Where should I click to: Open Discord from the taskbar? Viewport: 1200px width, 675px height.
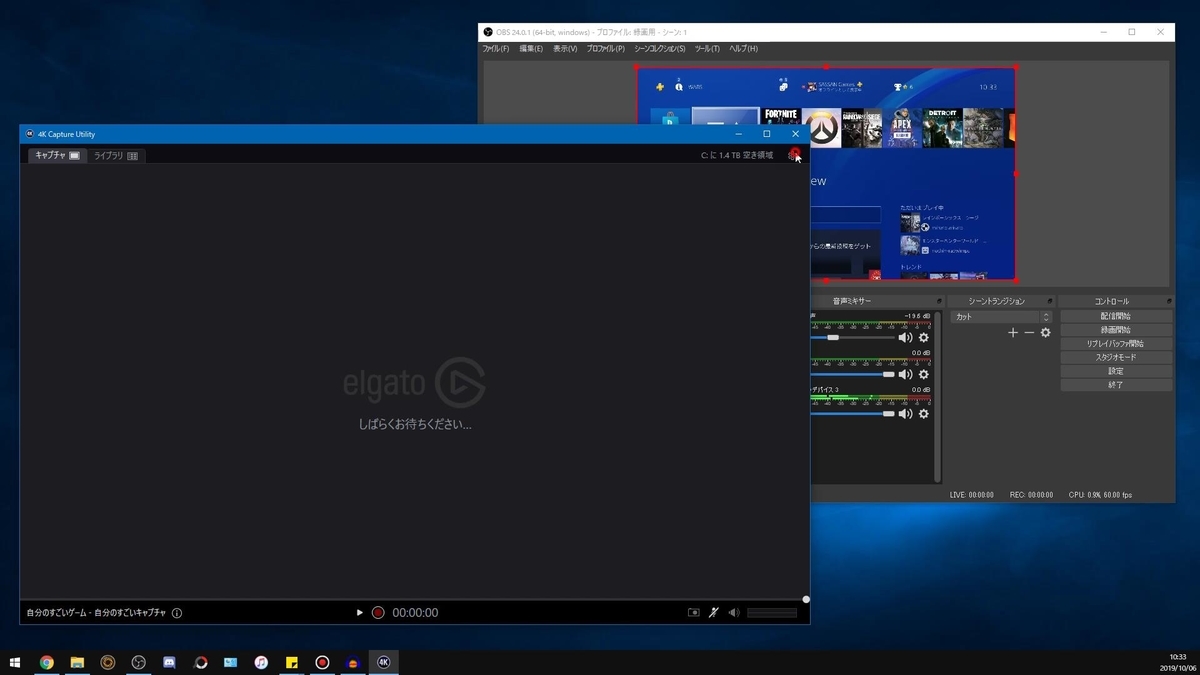click(x=169, y=662)
